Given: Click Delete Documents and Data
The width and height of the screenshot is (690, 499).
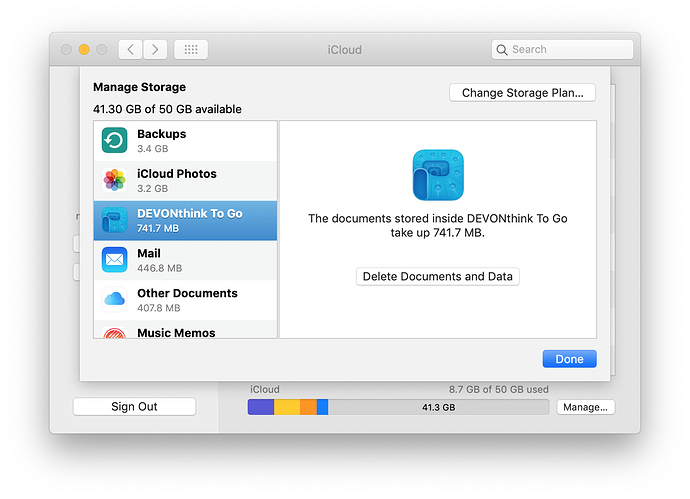Looking at the screenshot, I should tap(437, 276).
